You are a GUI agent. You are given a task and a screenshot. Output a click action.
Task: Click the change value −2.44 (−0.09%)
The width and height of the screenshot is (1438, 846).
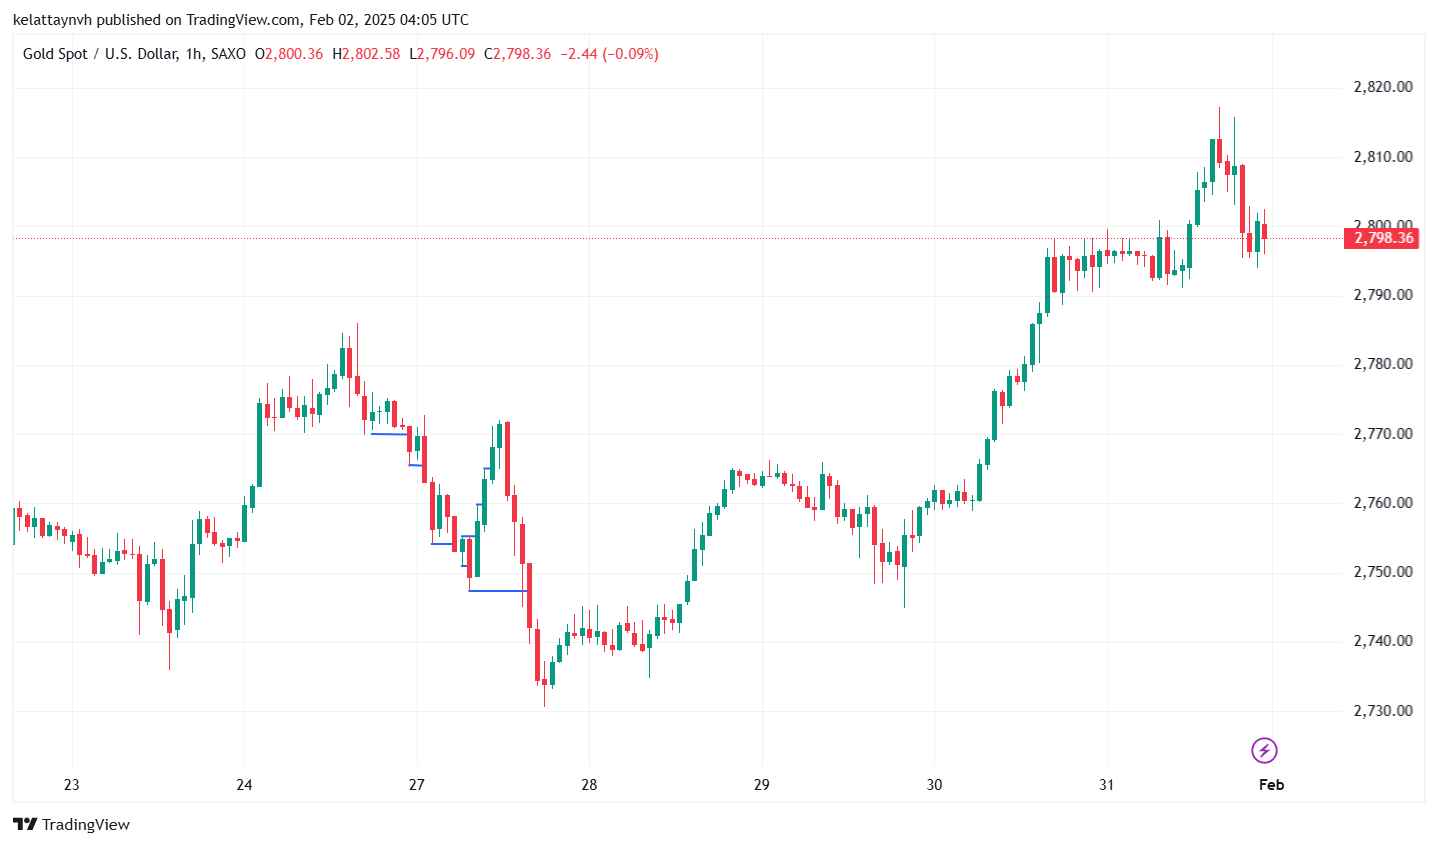click(x=609, y=54)
